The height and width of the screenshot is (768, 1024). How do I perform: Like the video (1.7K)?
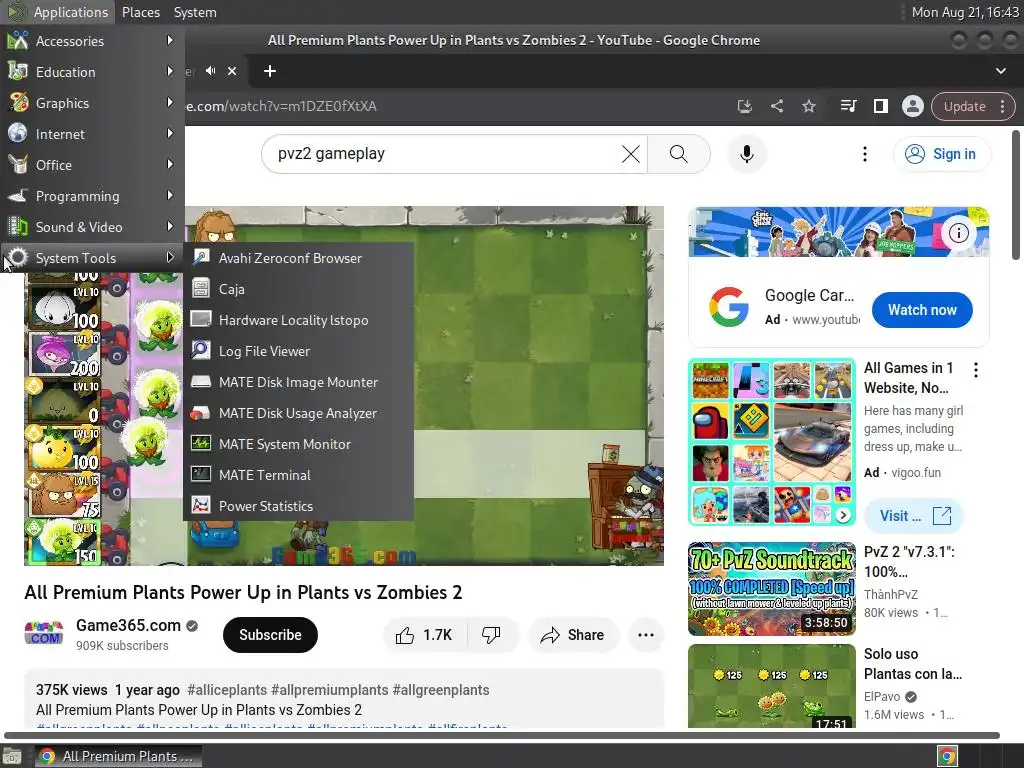424,635
